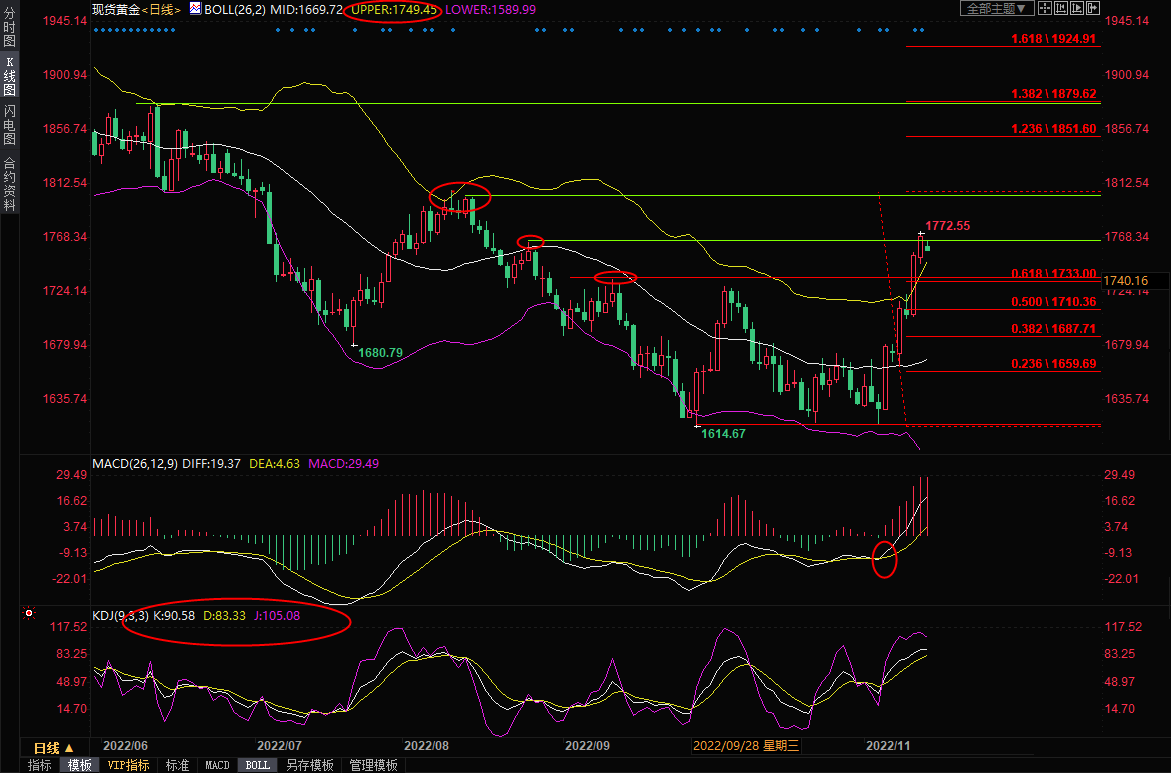Click the 另存模板 button
Screen dimensions: 1171x773
click(x=309, y=765)
